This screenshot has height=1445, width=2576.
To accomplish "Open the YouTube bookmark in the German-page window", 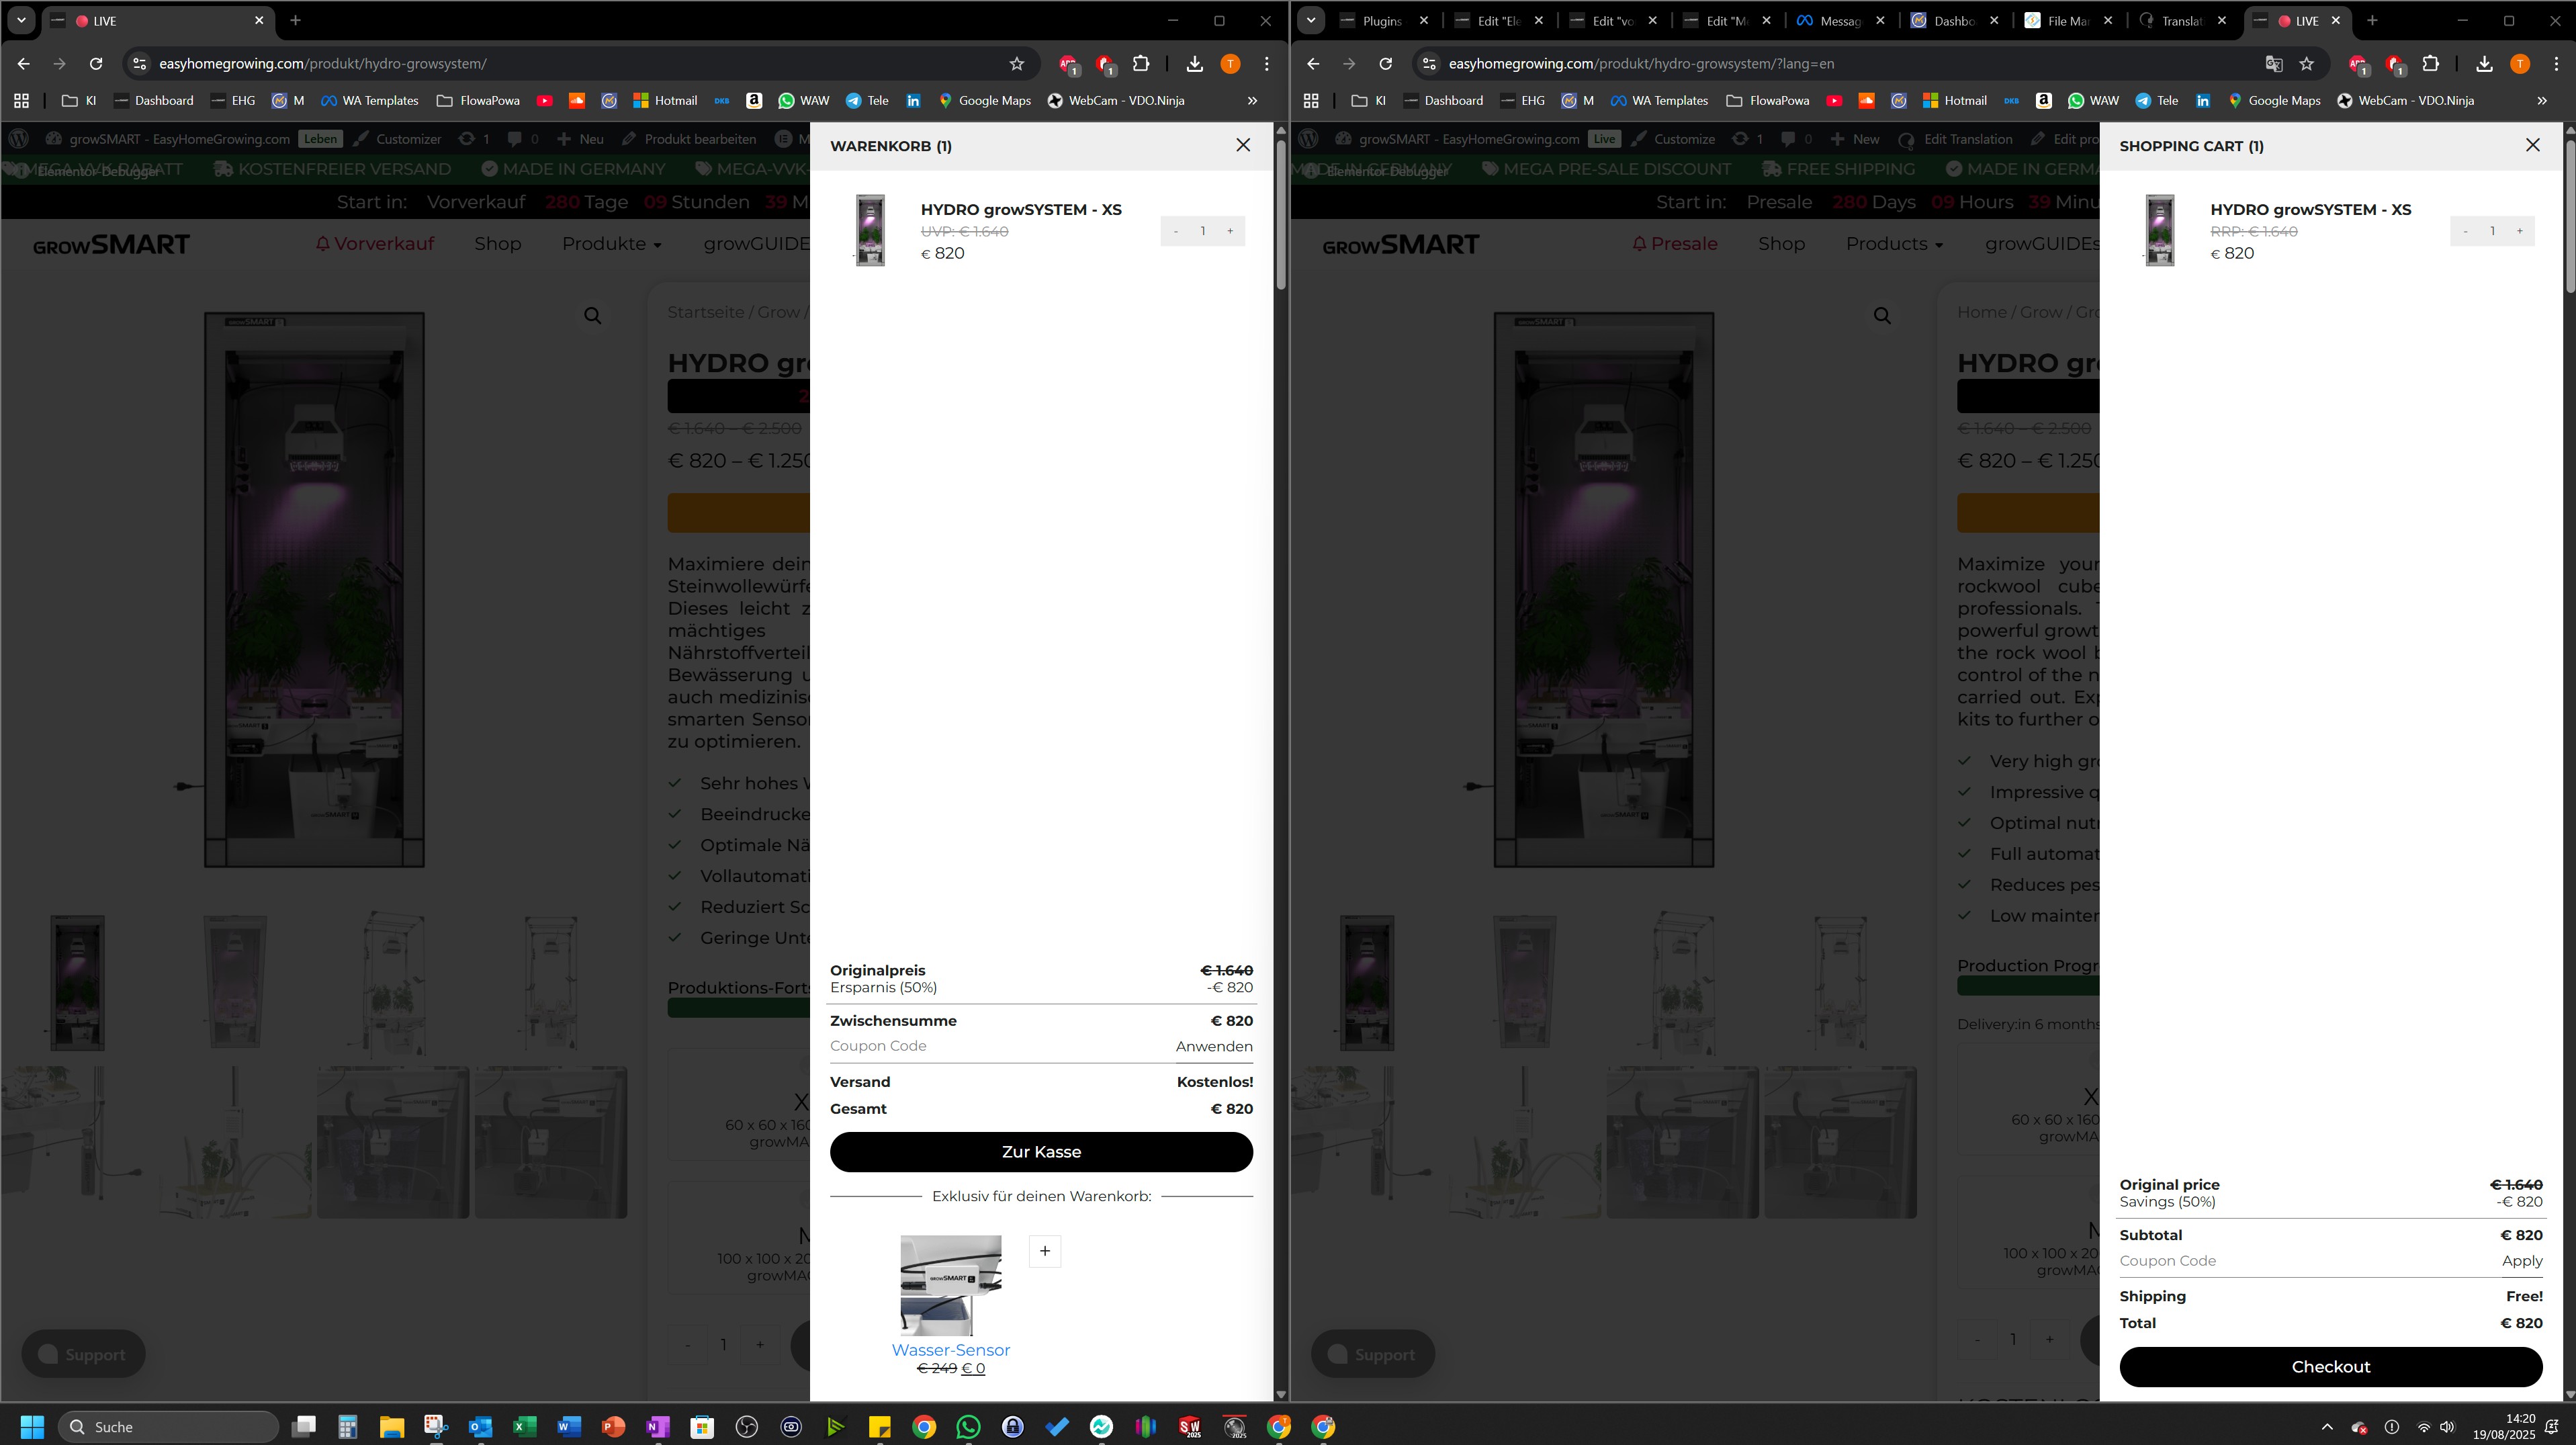I will click(x=545, y=101).
